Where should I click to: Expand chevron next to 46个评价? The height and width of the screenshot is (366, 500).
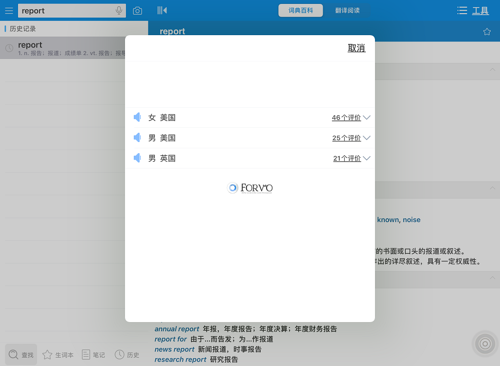367,118
